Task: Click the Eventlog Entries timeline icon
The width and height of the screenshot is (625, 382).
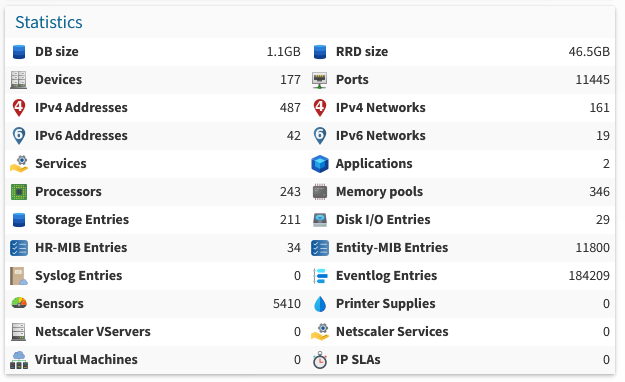Action: click(x=320, y=276)
